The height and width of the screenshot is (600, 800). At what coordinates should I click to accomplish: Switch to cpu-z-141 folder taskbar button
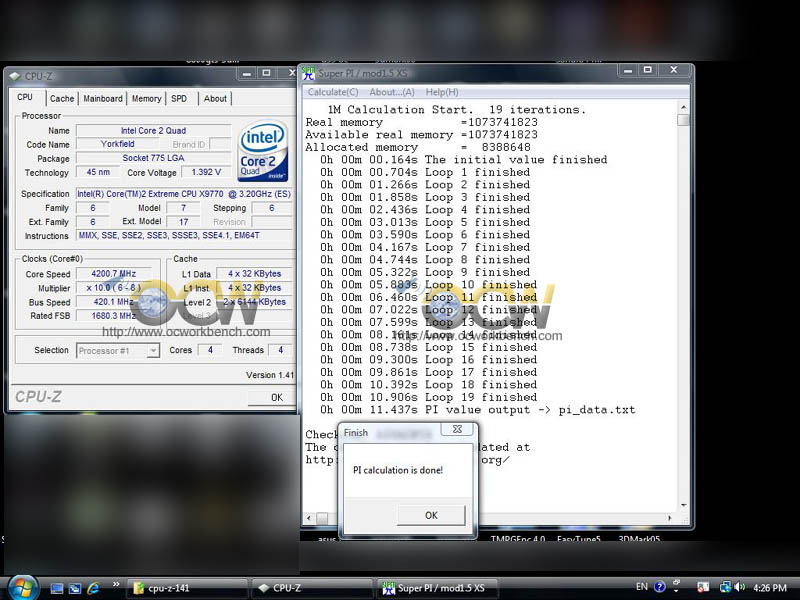point(187,588)
